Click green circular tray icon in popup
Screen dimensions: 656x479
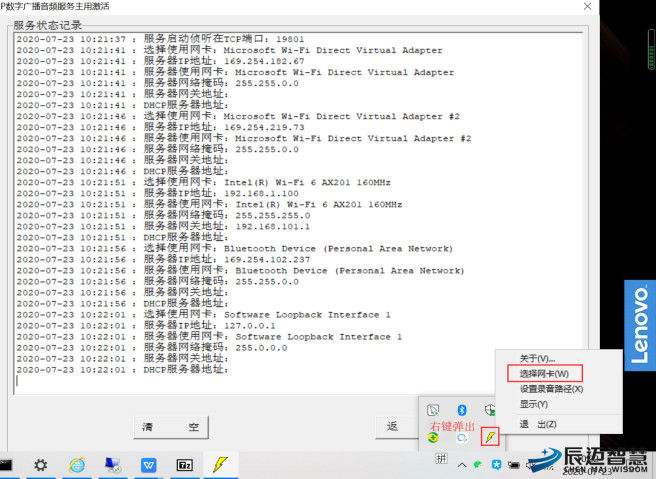tap(433, 437)
